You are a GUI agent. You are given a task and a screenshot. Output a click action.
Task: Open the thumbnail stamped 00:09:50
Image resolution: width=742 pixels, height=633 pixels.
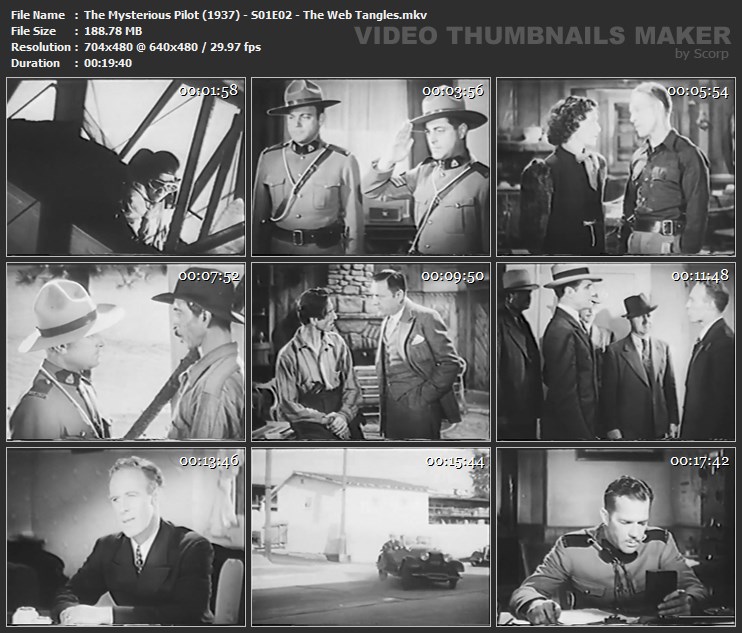pos(371,352)
